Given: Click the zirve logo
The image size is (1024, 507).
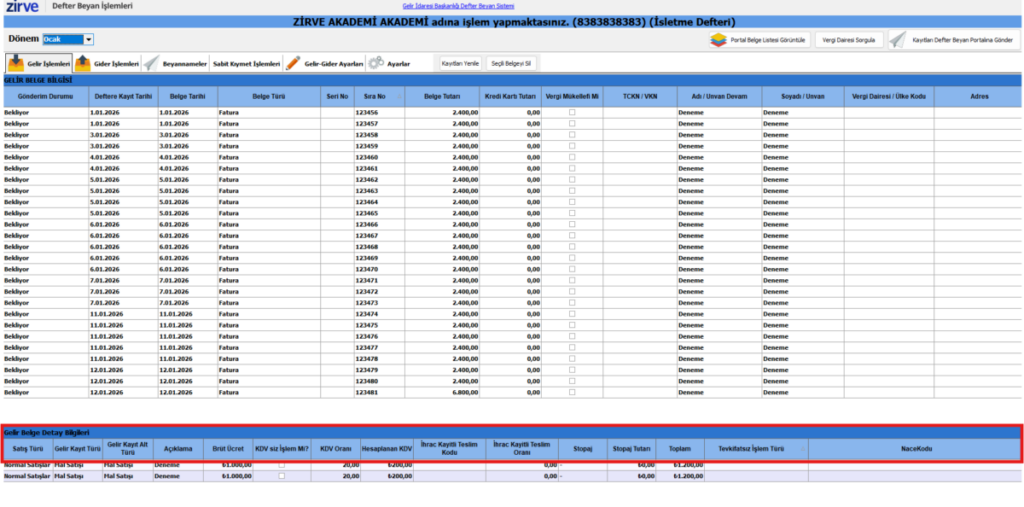Looking at the screenshot, I should click(22, 7).
